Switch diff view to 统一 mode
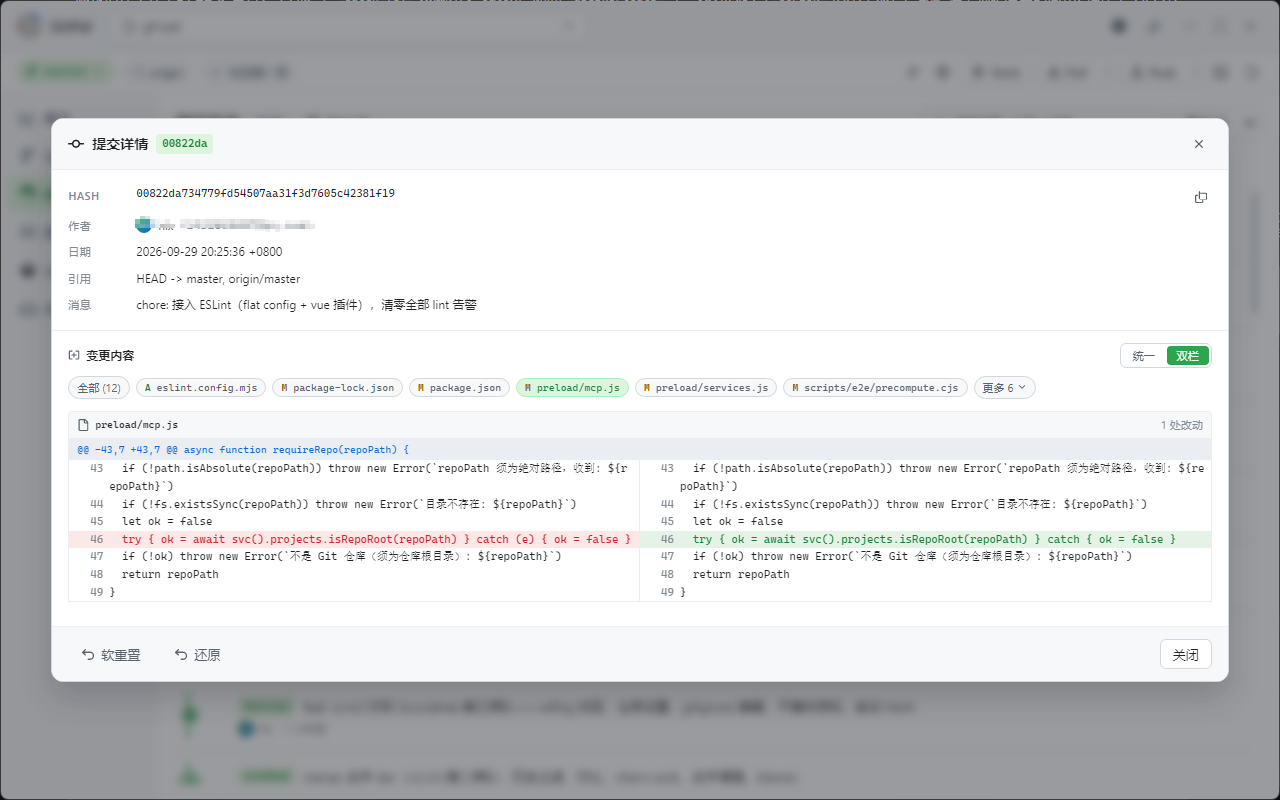Image resolution: width=1280 pixels, height=800 pixels. pos(1144,356)
